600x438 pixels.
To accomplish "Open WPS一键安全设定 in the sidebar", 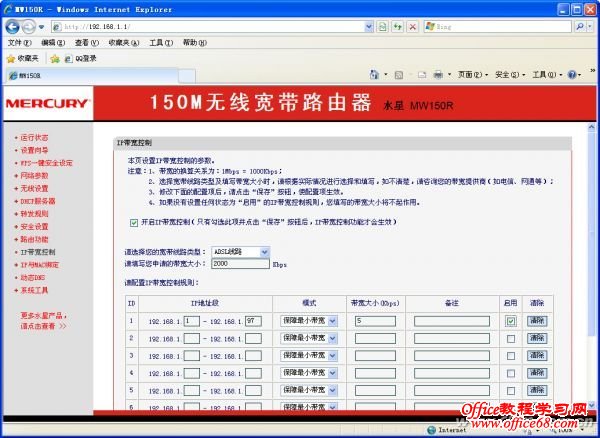I will [46, 163].
